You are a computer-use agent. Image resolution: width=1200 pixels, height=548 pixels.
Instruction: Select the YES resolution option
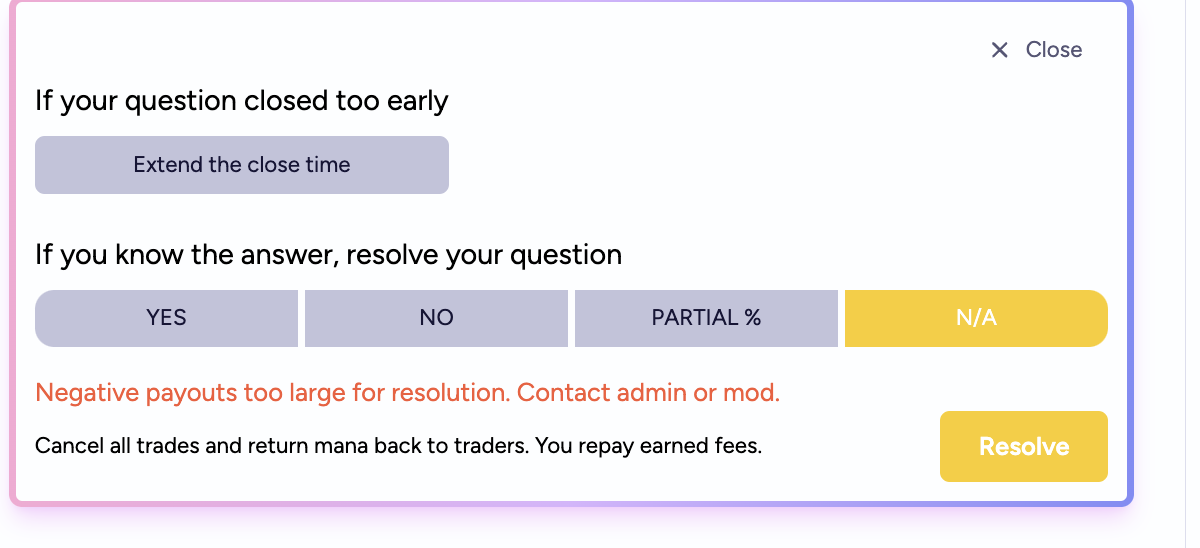point(166,318)
